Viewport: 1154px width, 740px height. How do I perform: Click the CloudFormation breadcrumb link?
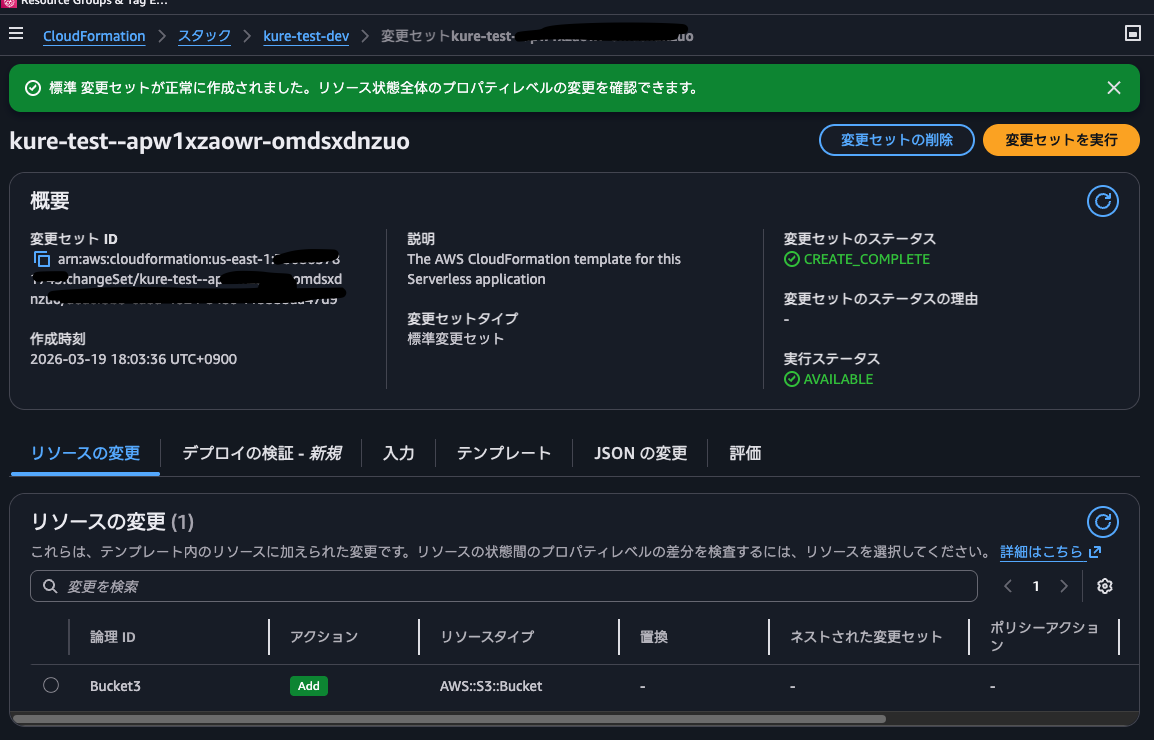[94, 36]
